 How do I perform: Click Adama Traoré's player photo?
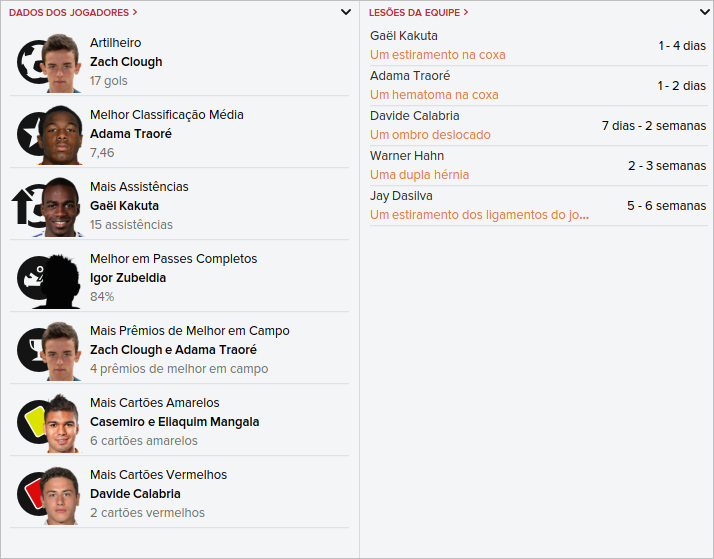tap(62, 135)
